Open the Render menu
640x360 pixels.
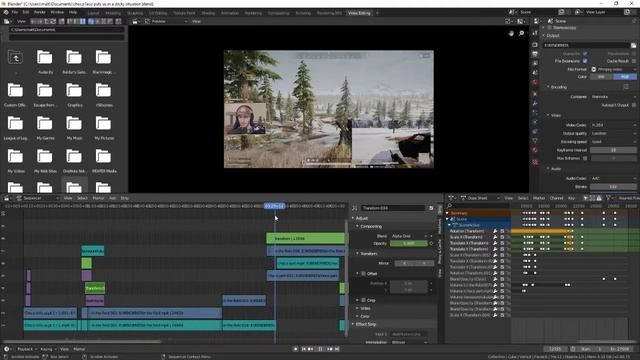point(40,12)
